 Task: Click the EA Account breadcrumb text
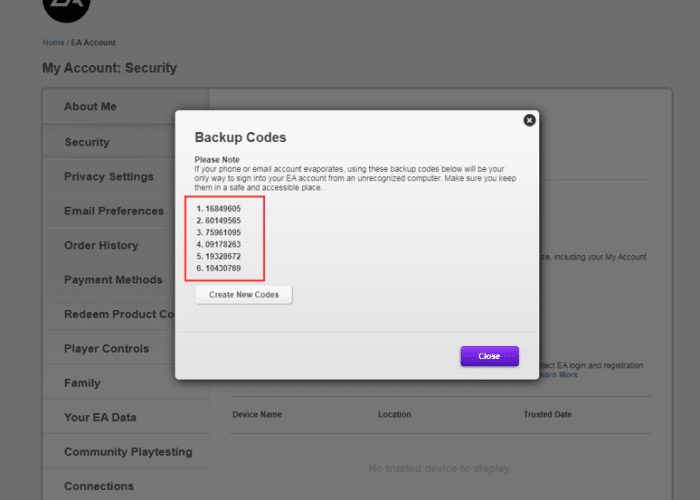[x=93, y=42]
